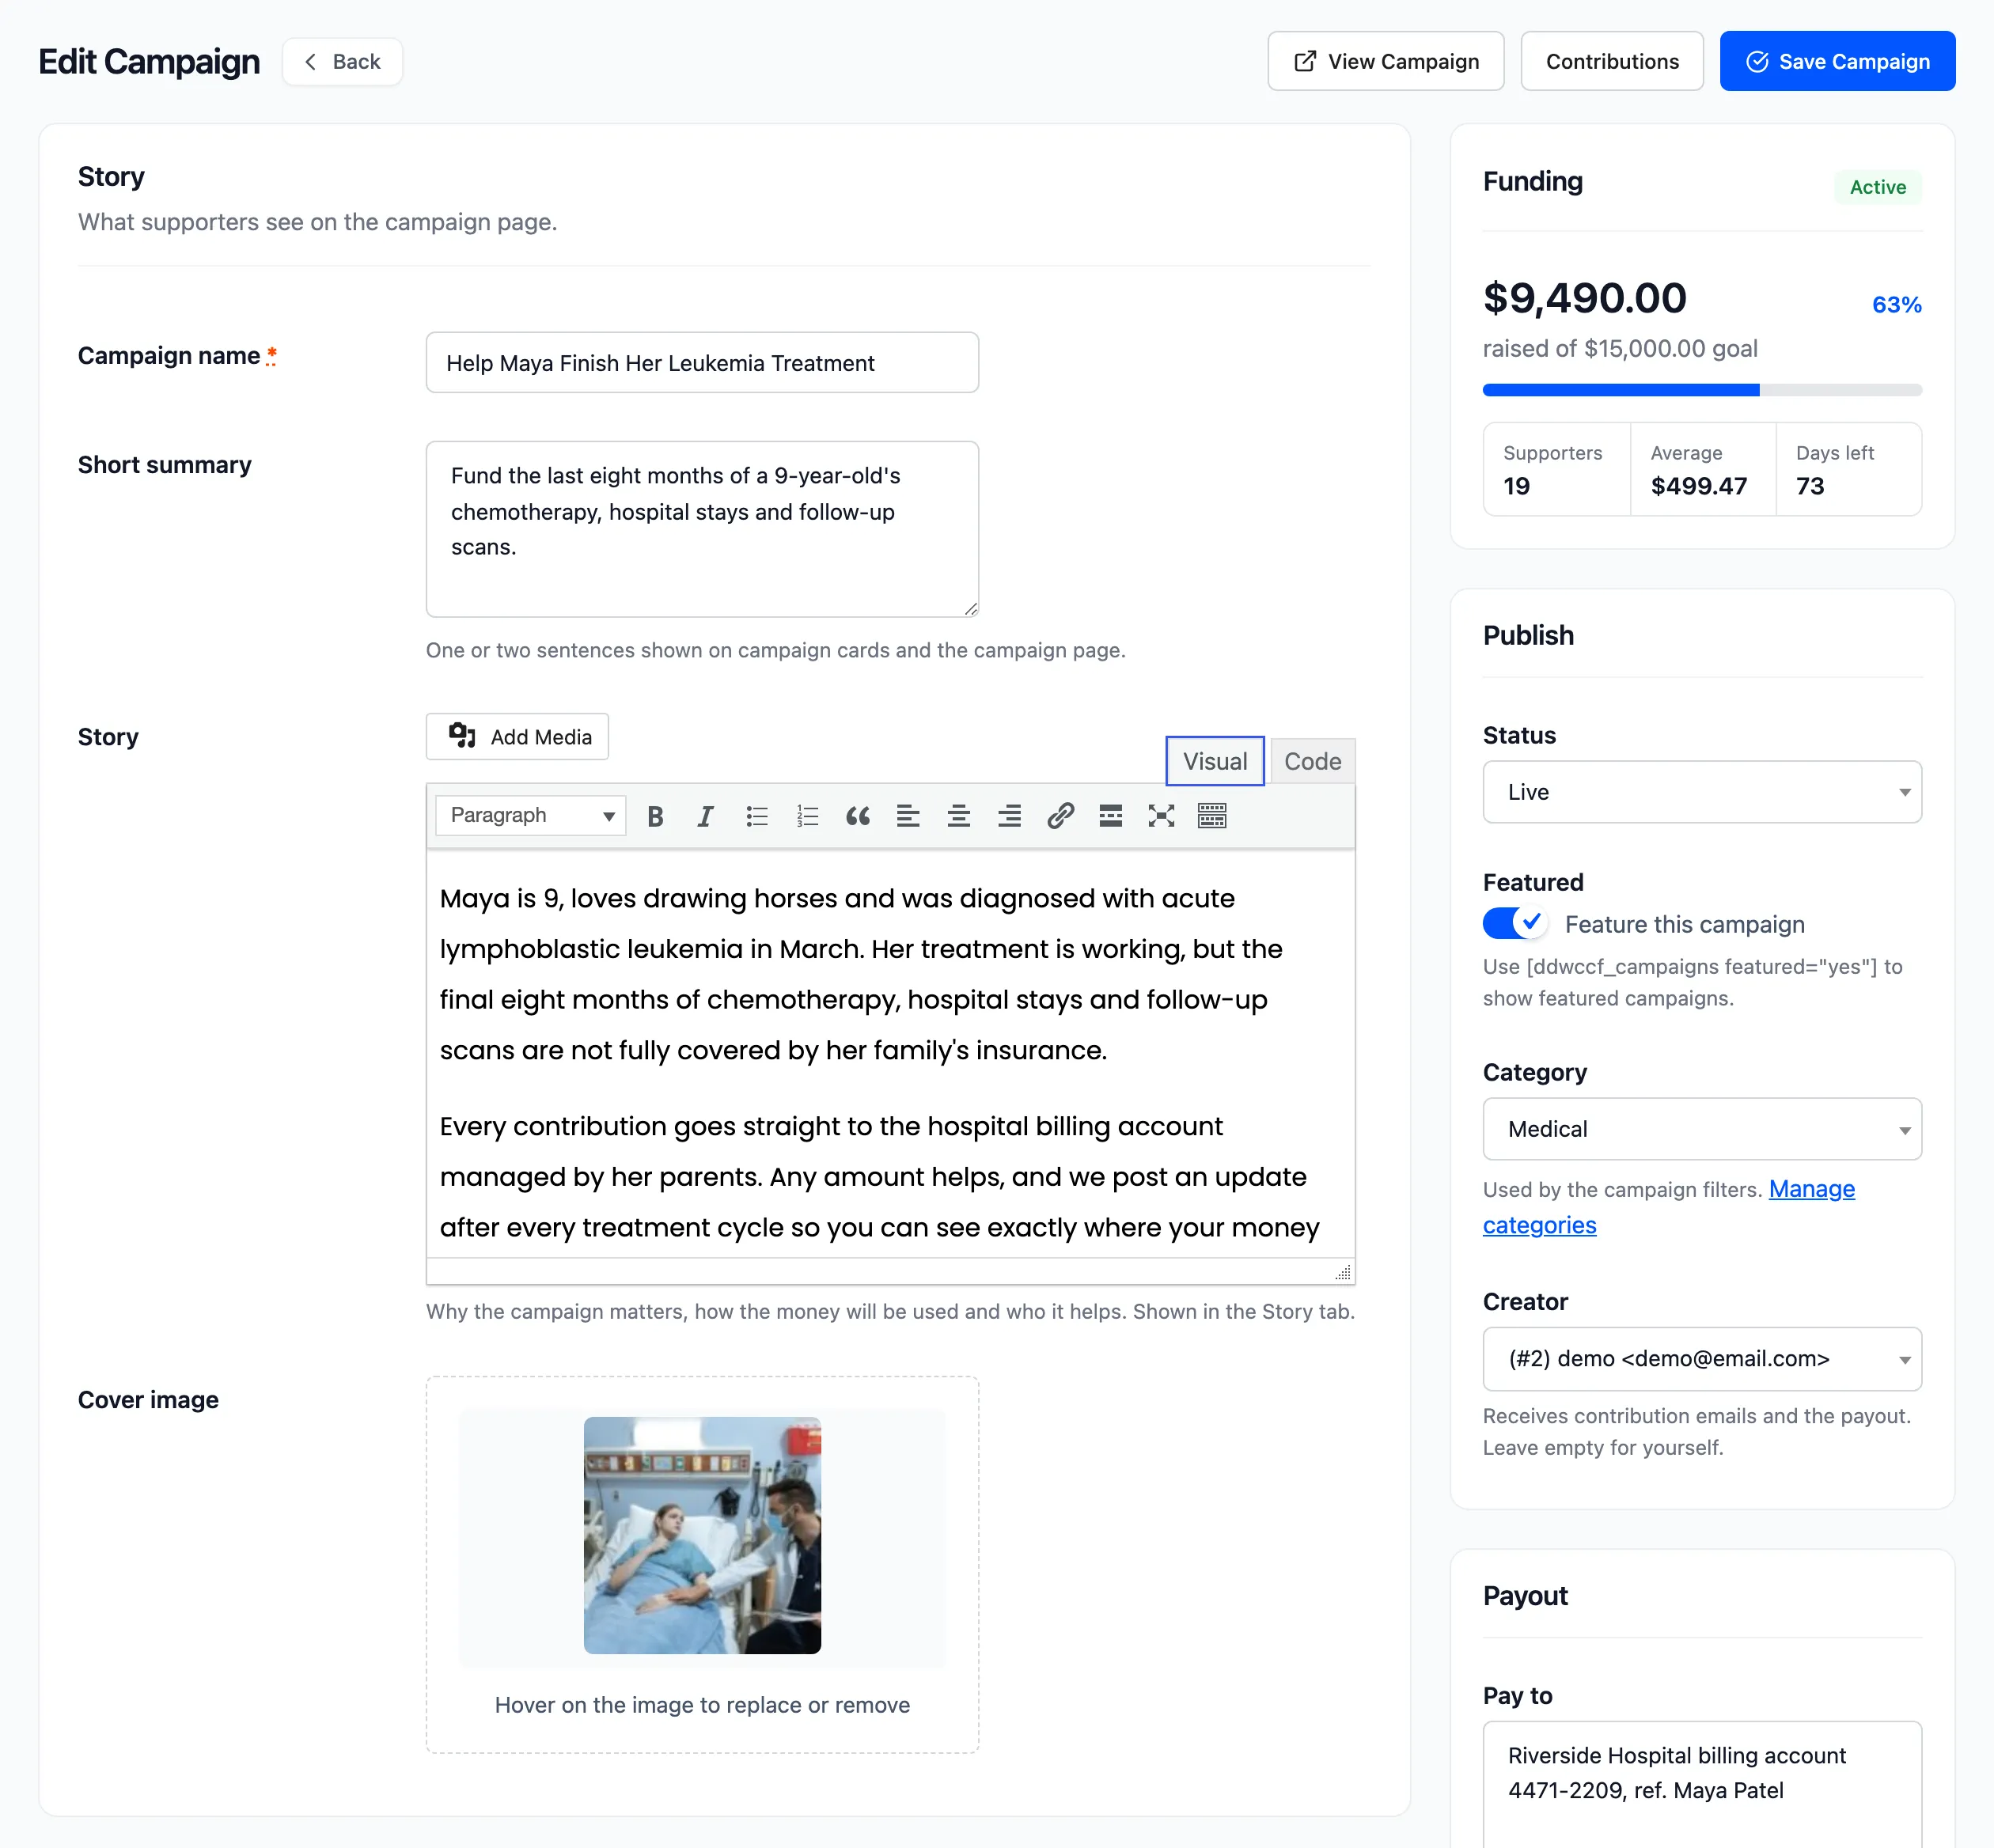This screenshot has width=1994, height=1848.
Task: Open View Campaign in new window
Action: (x=1385, y=61)
